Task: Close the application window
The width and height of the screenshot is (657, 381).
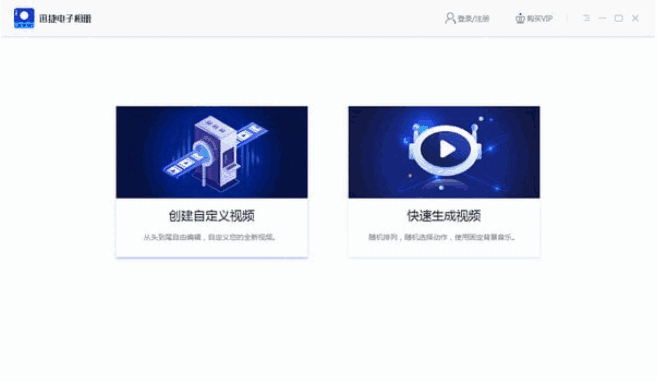Action: click(635, 18)
